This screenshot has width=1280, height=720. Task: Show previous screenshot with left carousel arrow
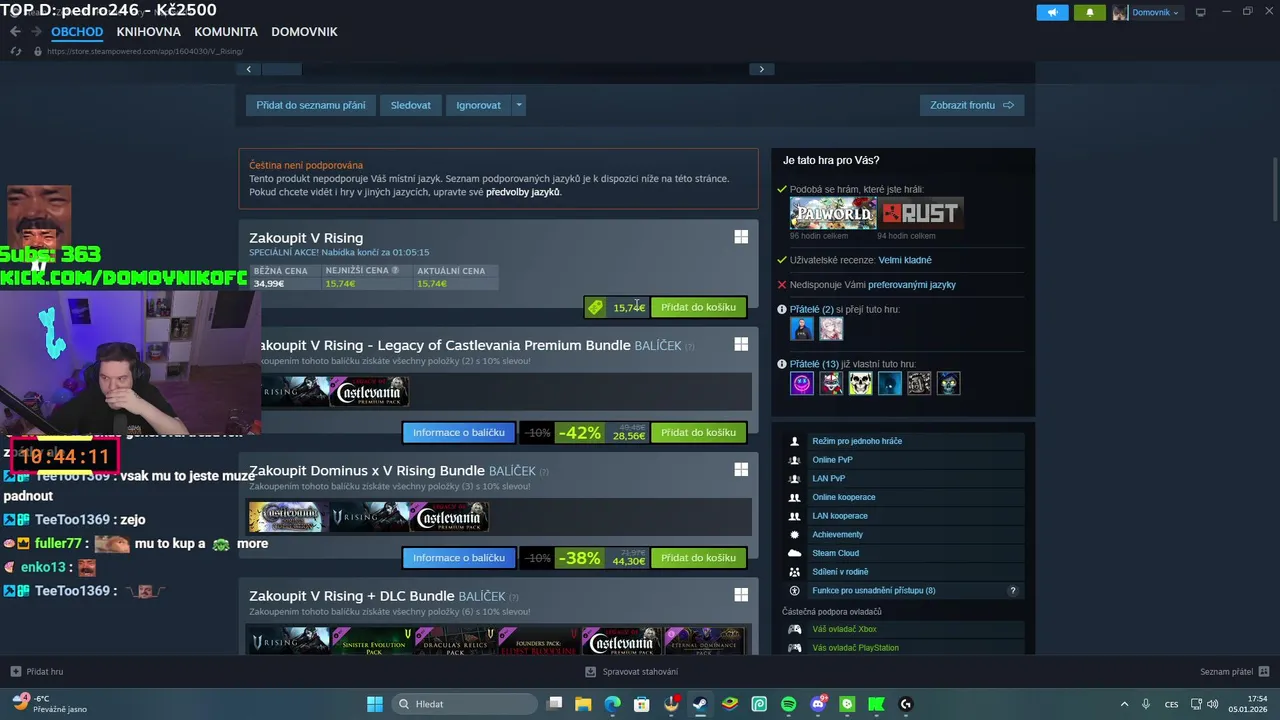[x=248, y=69]
